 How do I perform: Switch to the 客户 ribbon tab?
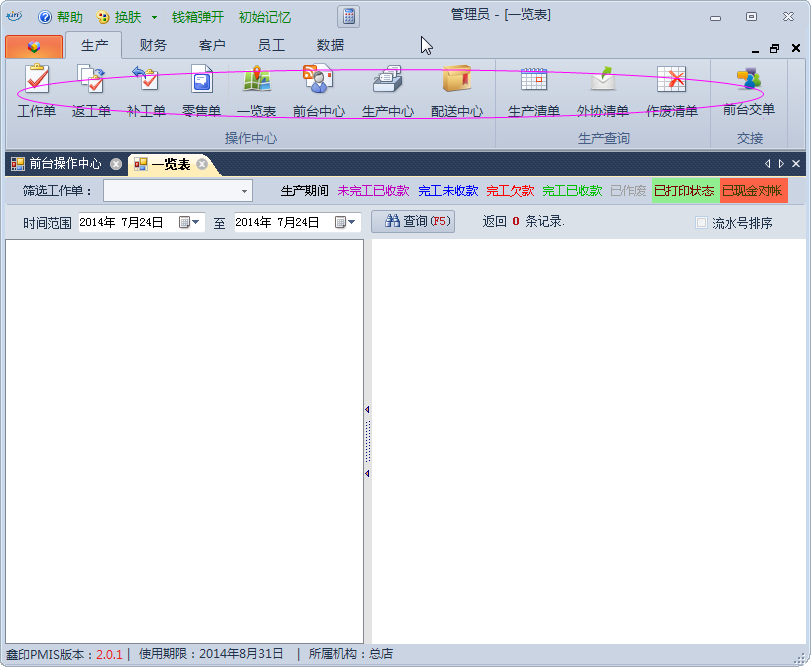pyautogui.click(x=212, y=46)
